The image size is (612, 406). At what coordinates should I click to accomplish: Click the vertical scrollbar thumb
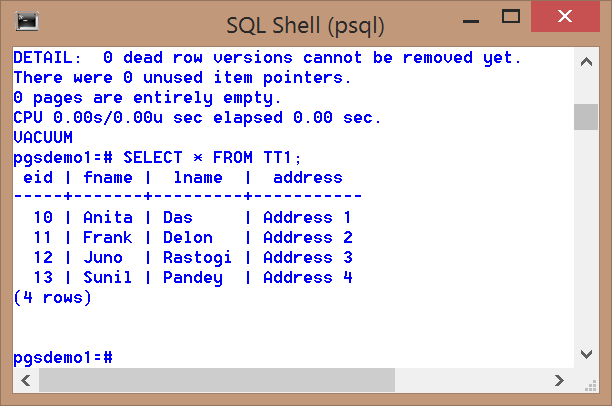[x=585, y=117]
